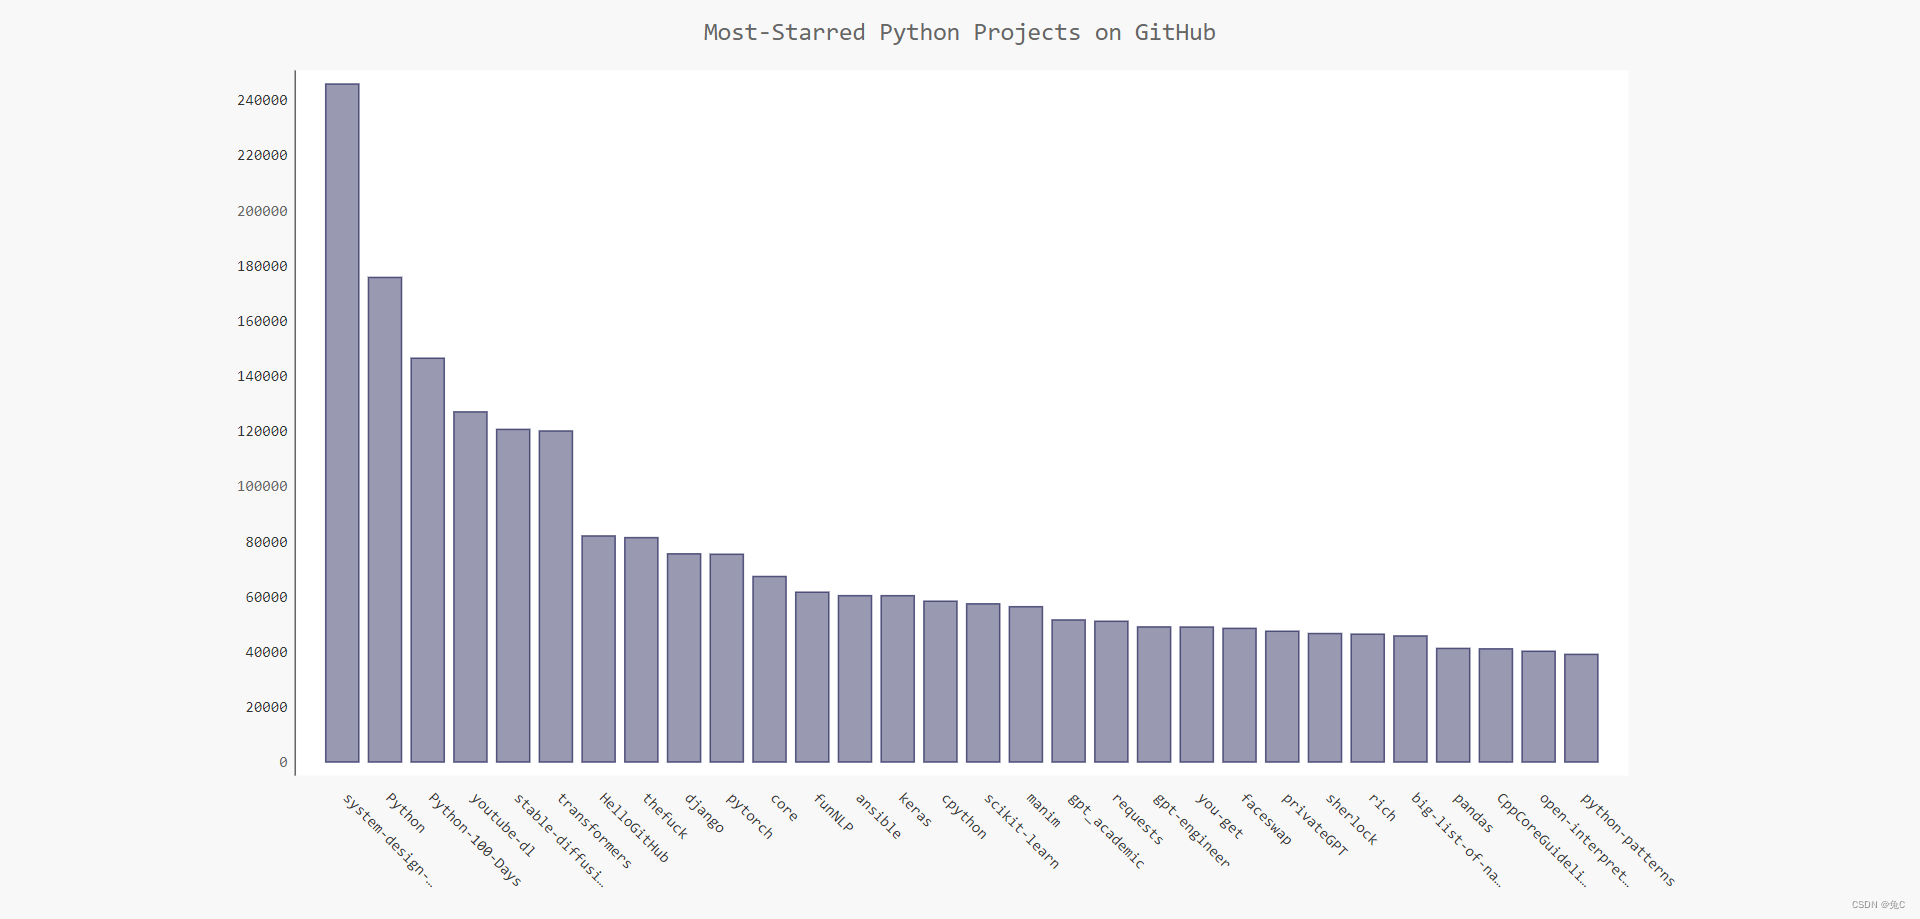This screenshot has width=1920, height=919.
Task: Click the 'scikit-learn' axis label
Action: [1021, 831]
